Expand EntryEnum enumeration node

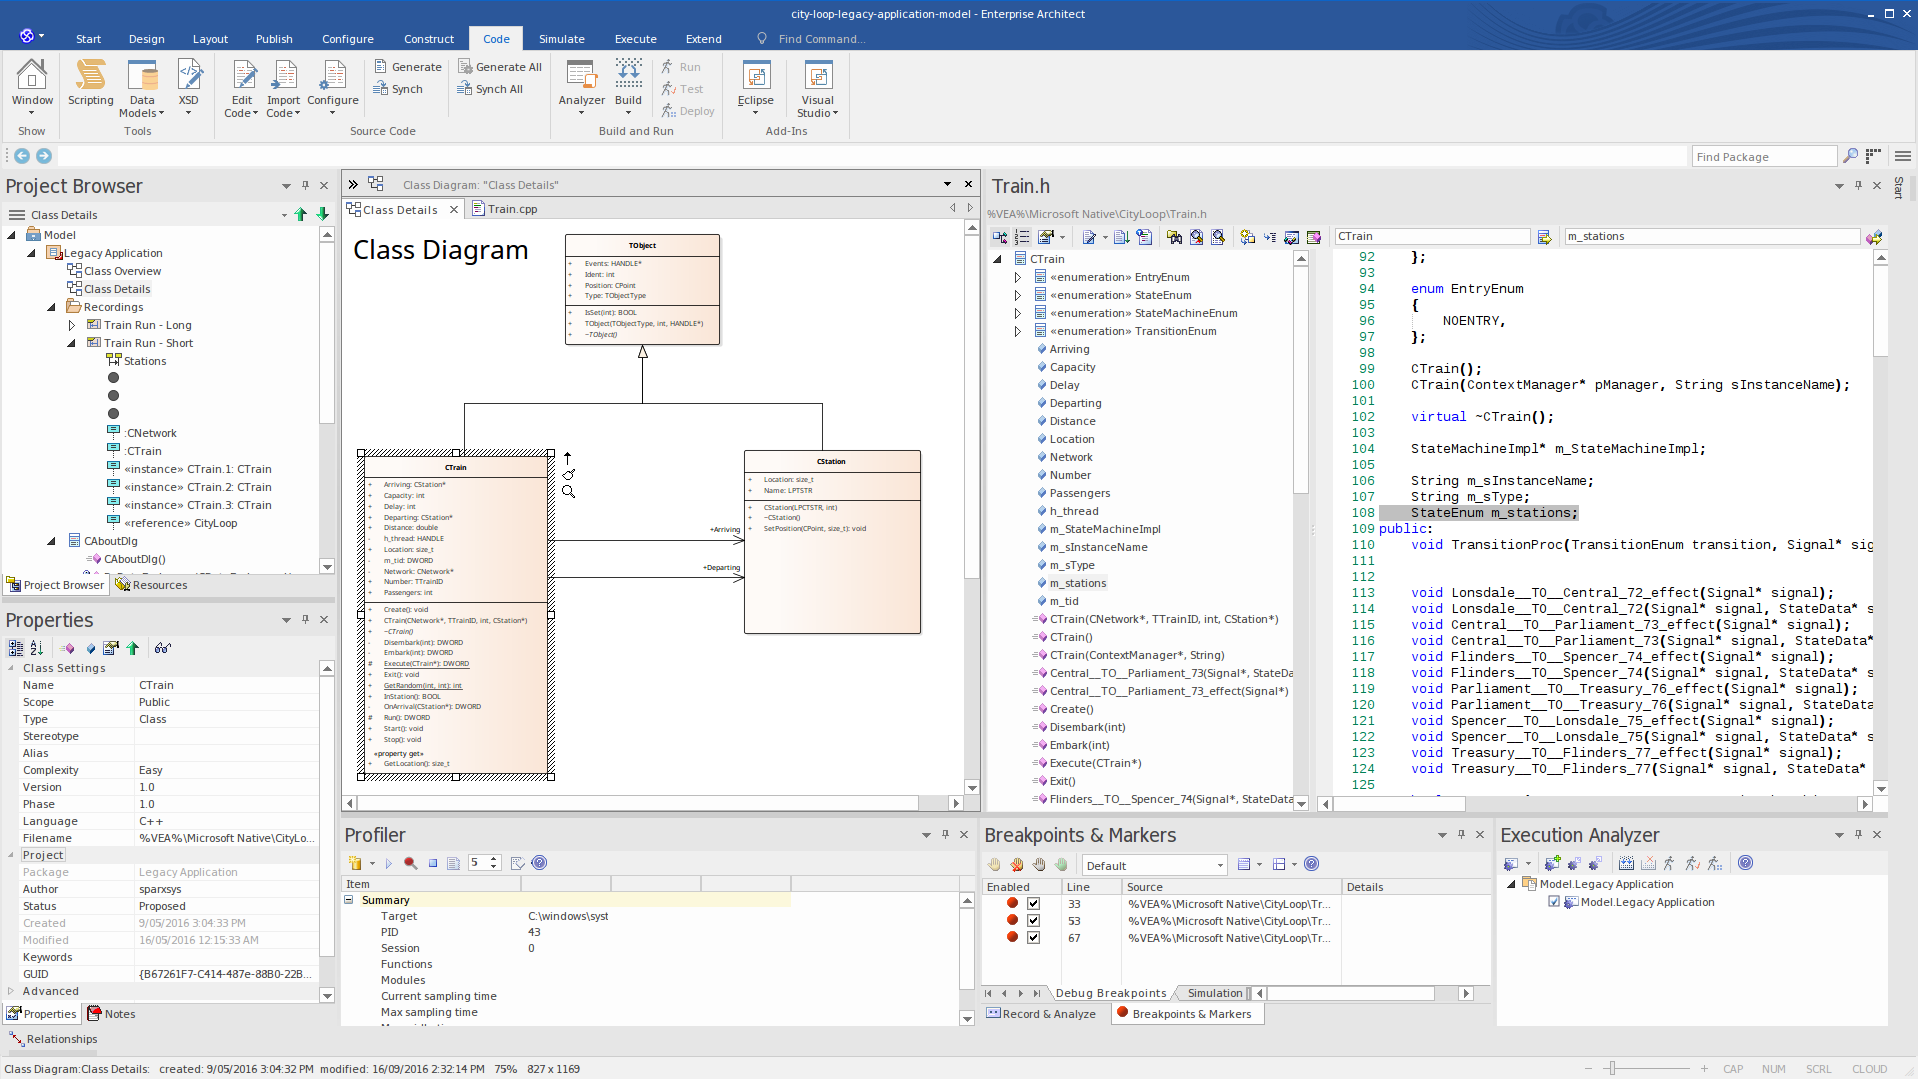point(1018,277)
